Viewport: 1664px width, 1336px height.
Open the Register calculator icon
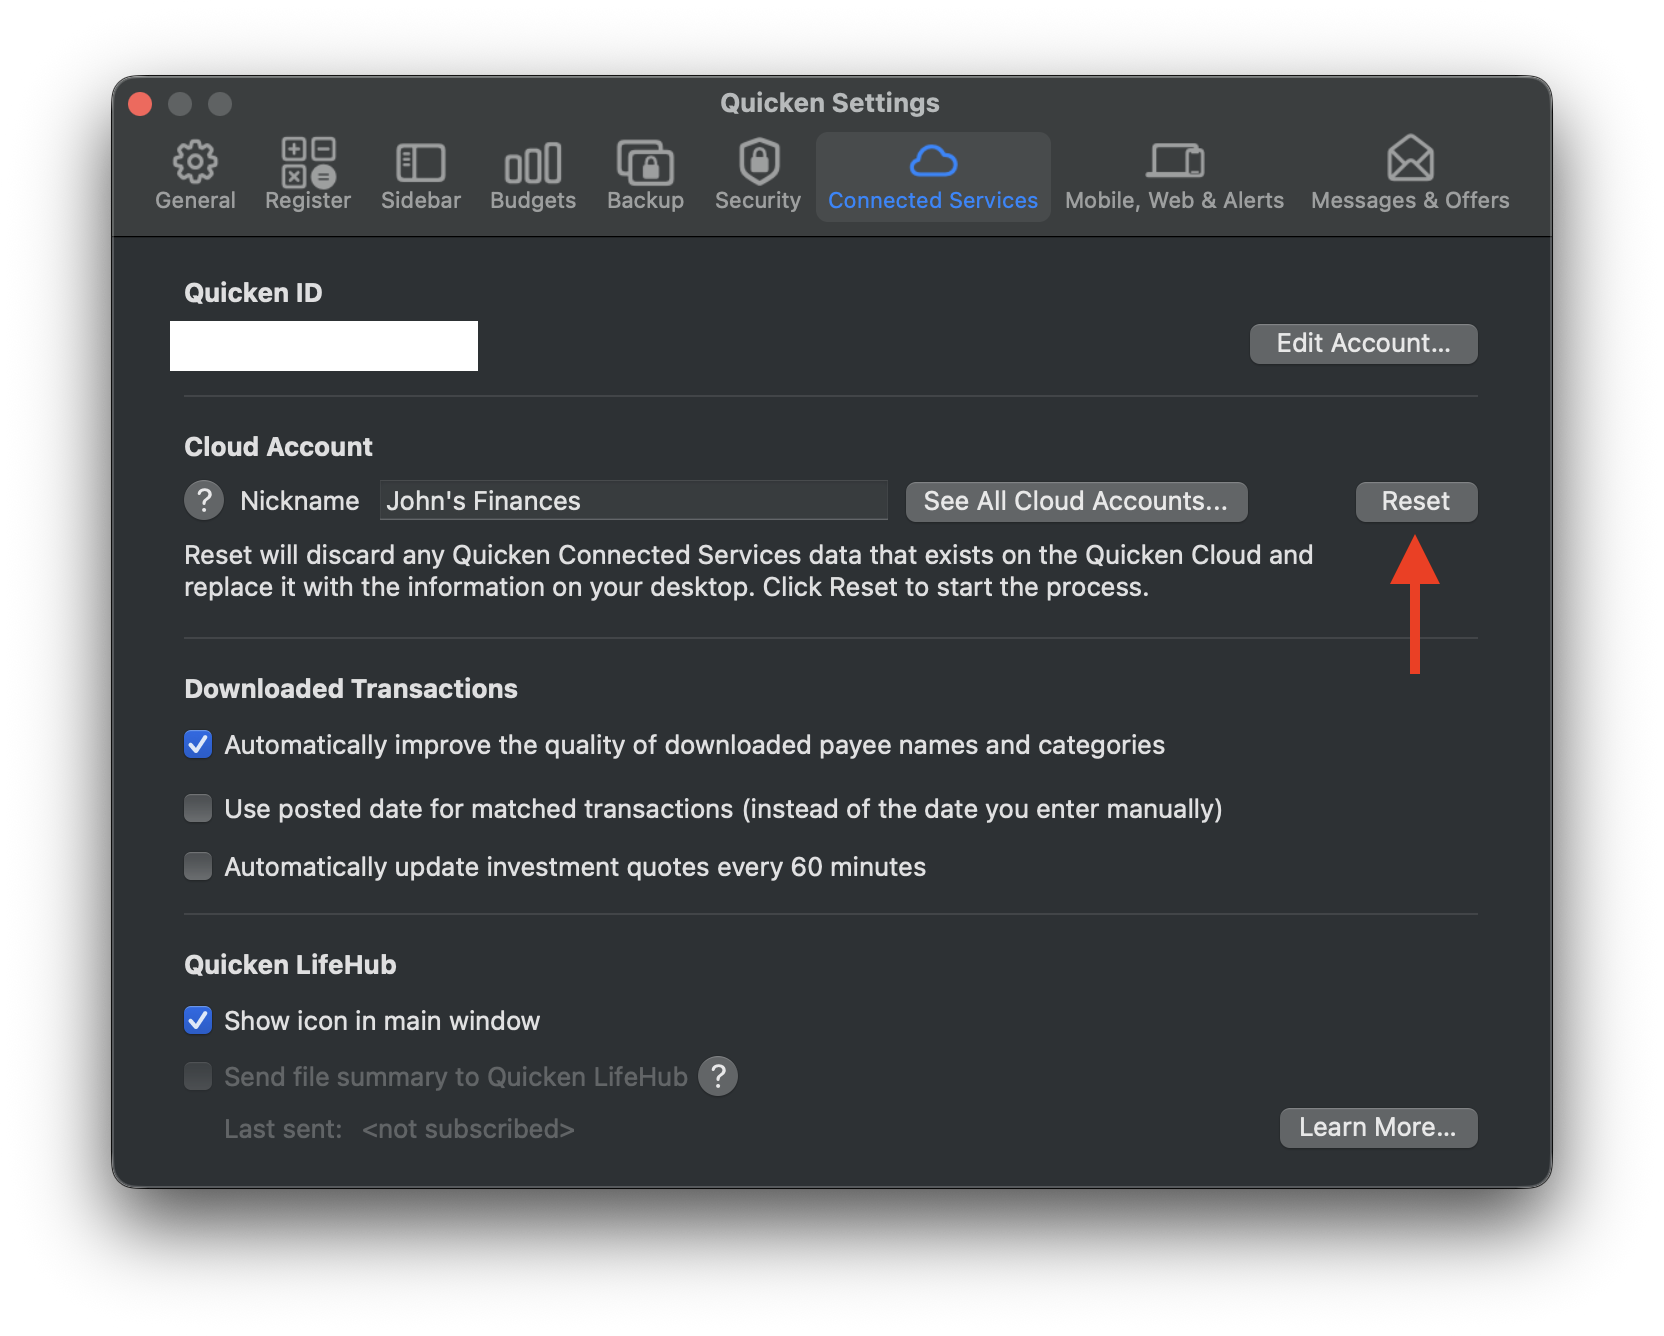pos(308,162)
